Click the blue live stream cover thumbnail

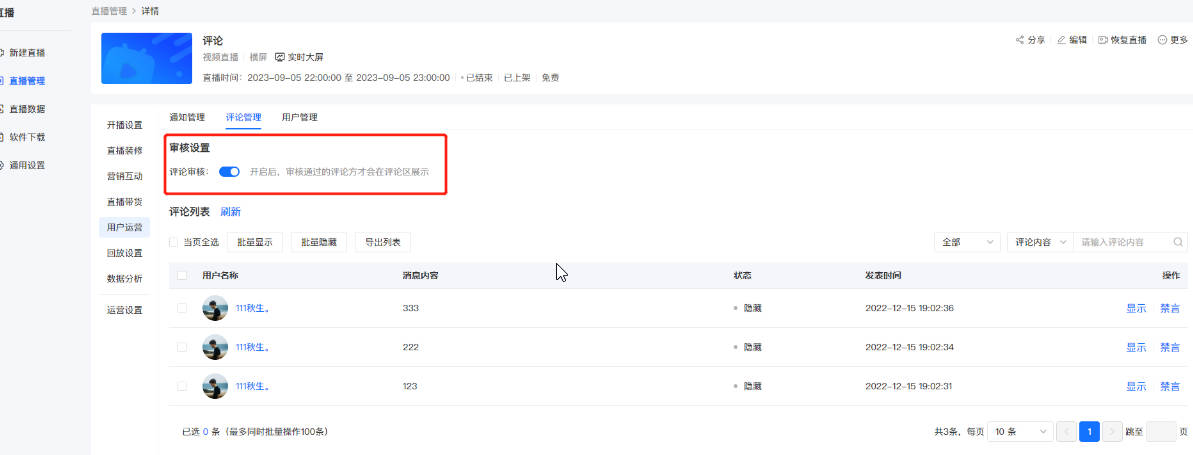coord(146,58)
